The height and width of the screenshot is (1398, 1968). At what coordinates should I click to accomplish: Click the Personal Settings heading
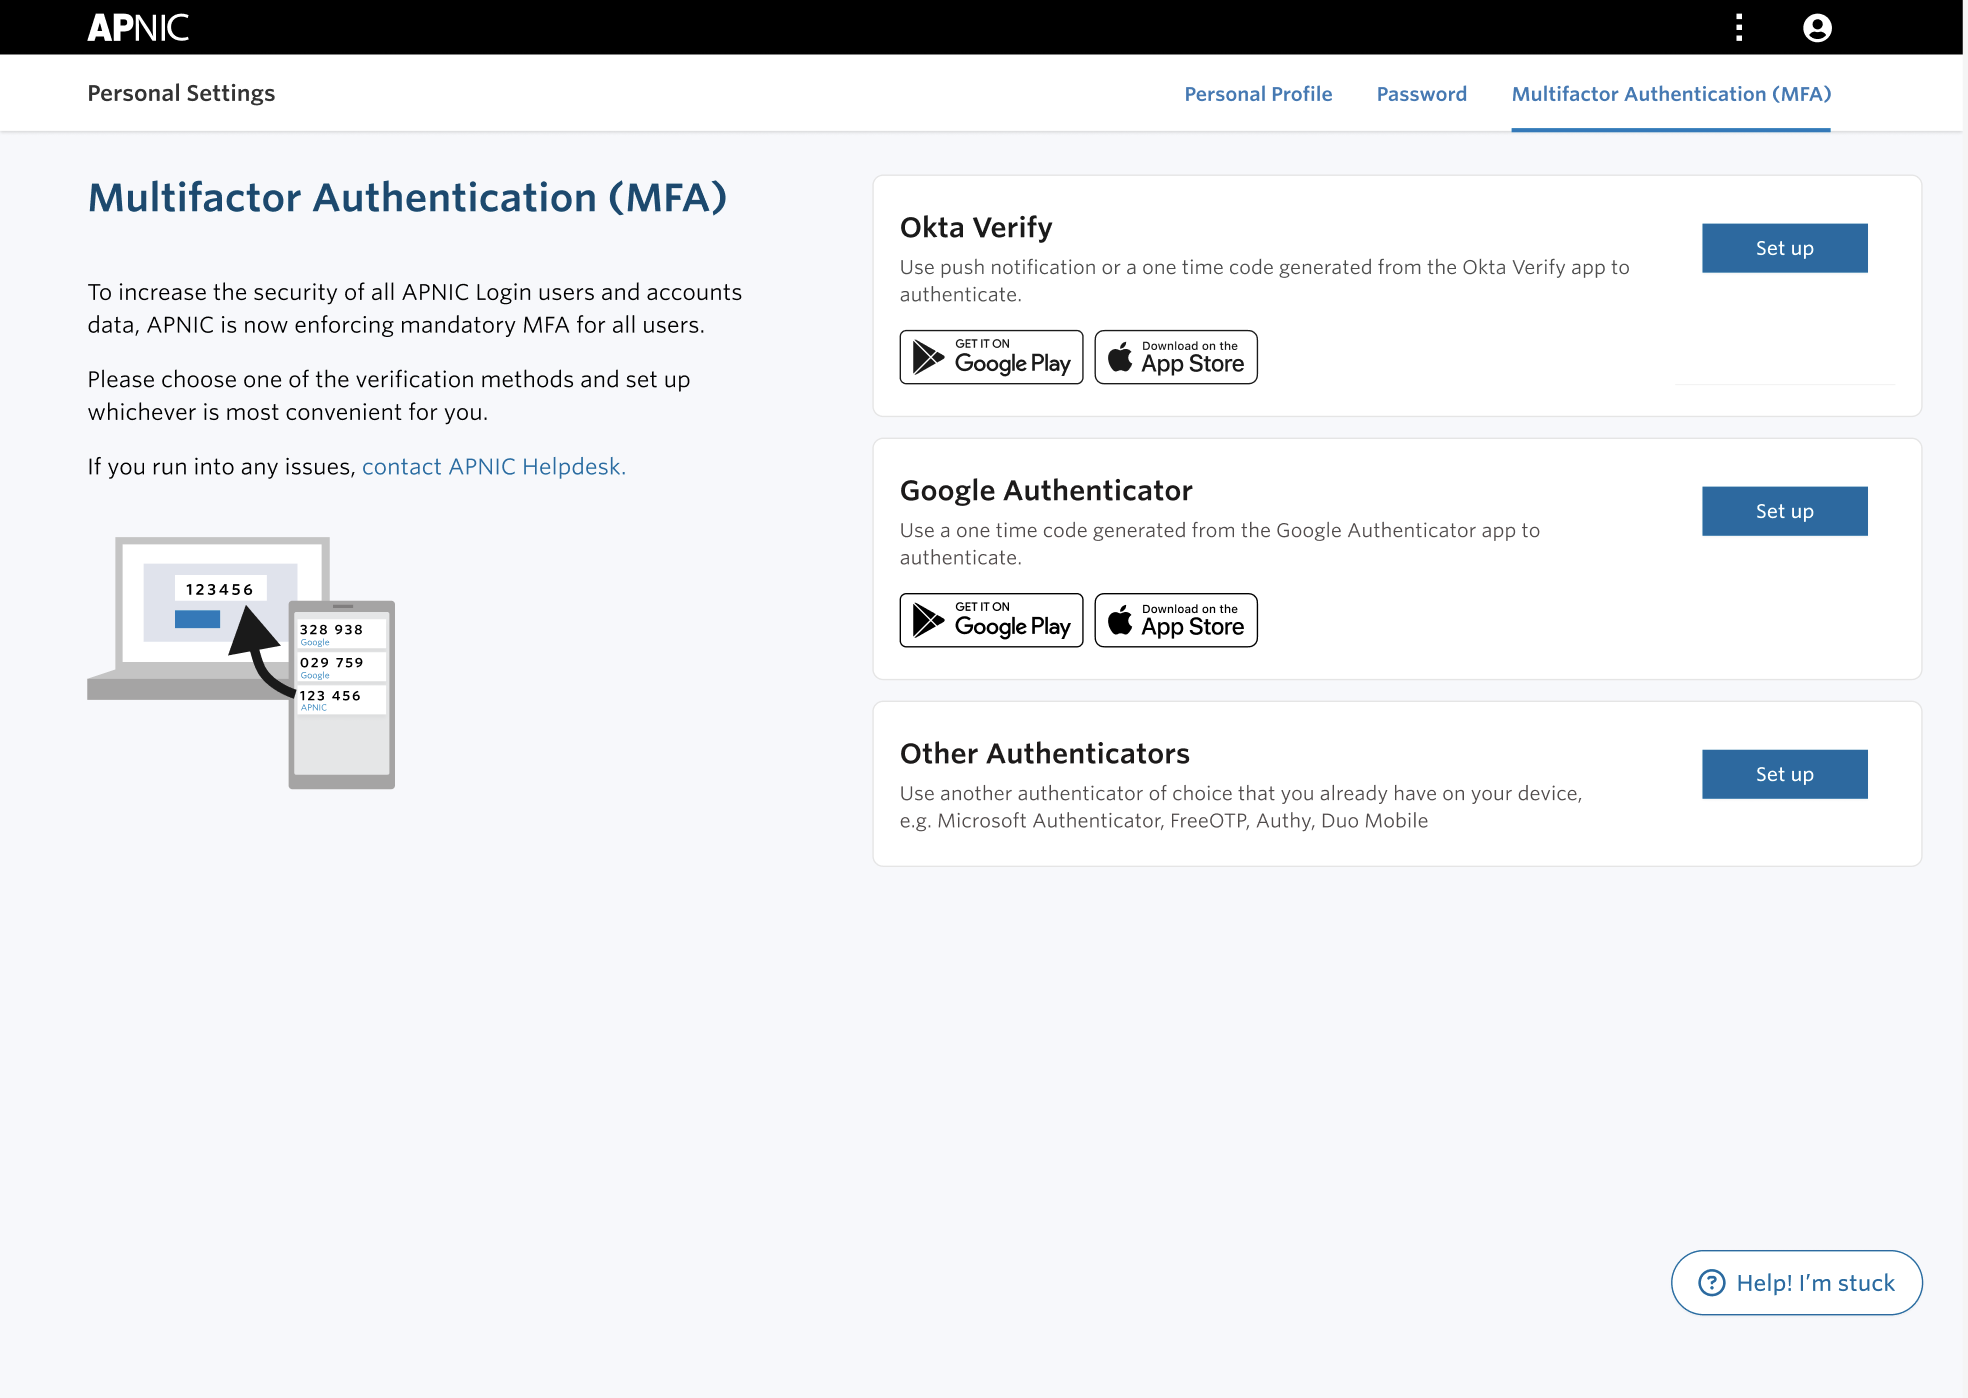(181, 93)
